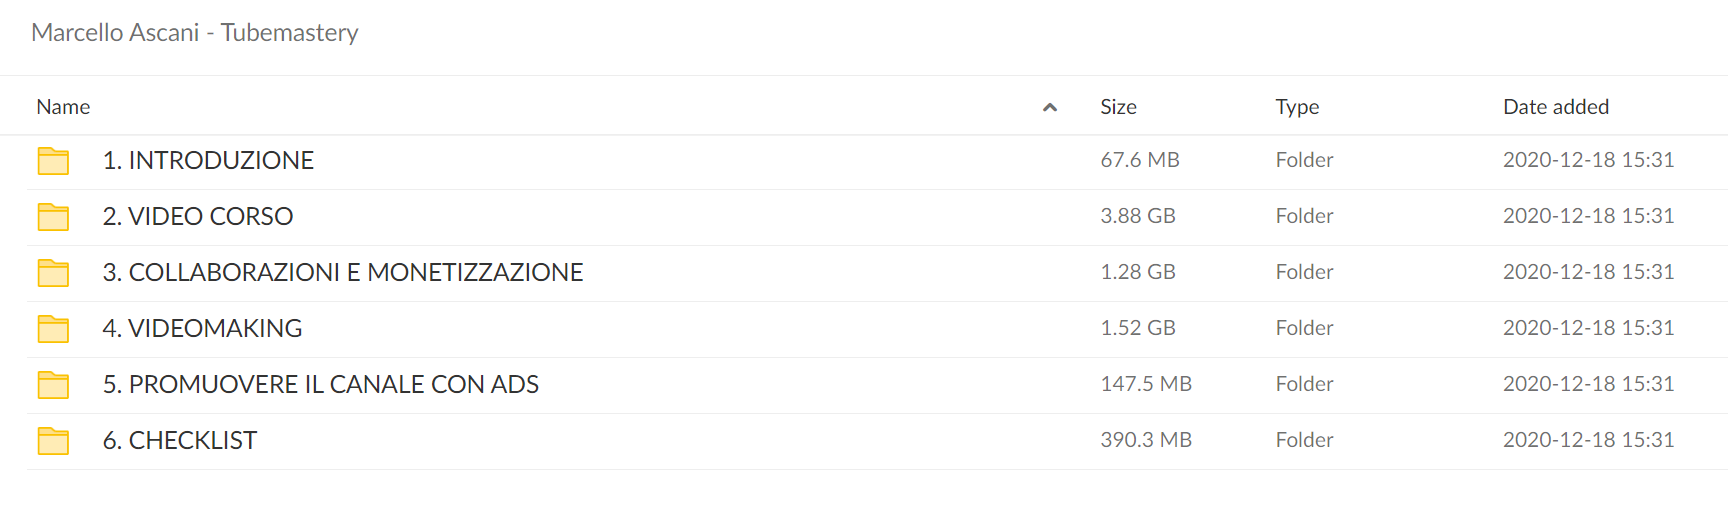Open 3. COLLABORAZIONI E MONETIZZAZIONE folder name
This screenshot has height=516, width=1728.
(x=343, y=272)
